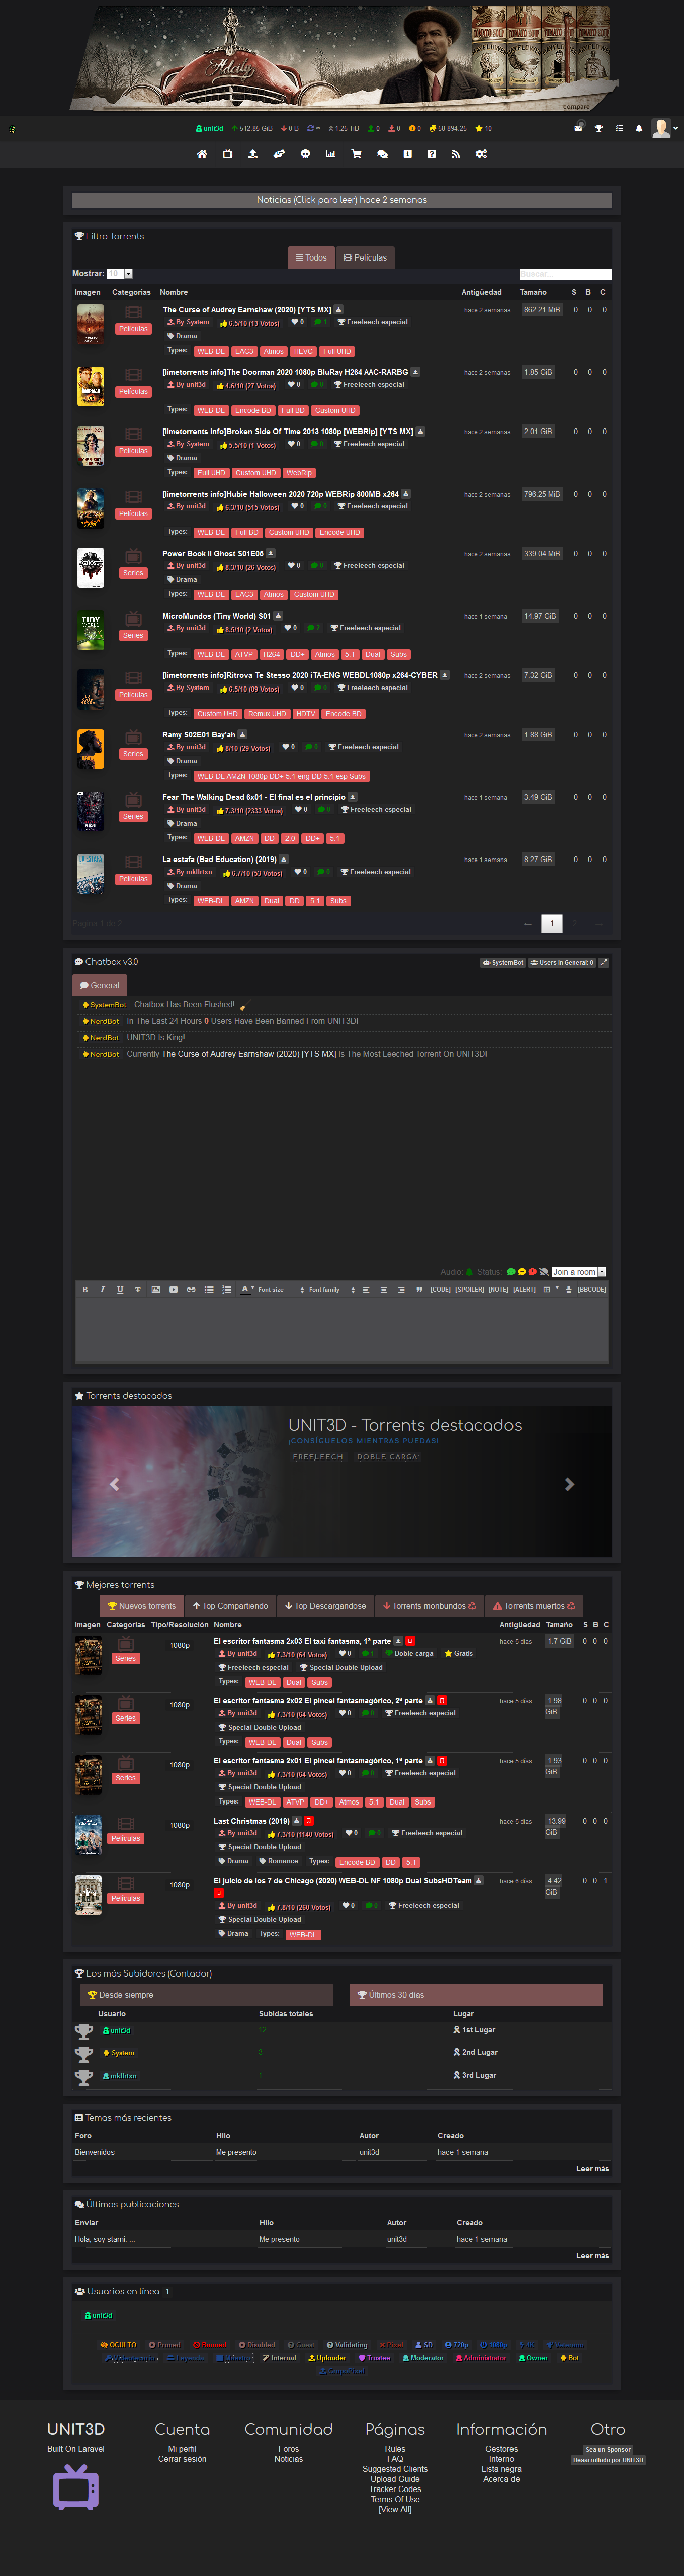
Task: Click the Buscar torrent search field
Action: pos(564,273)
